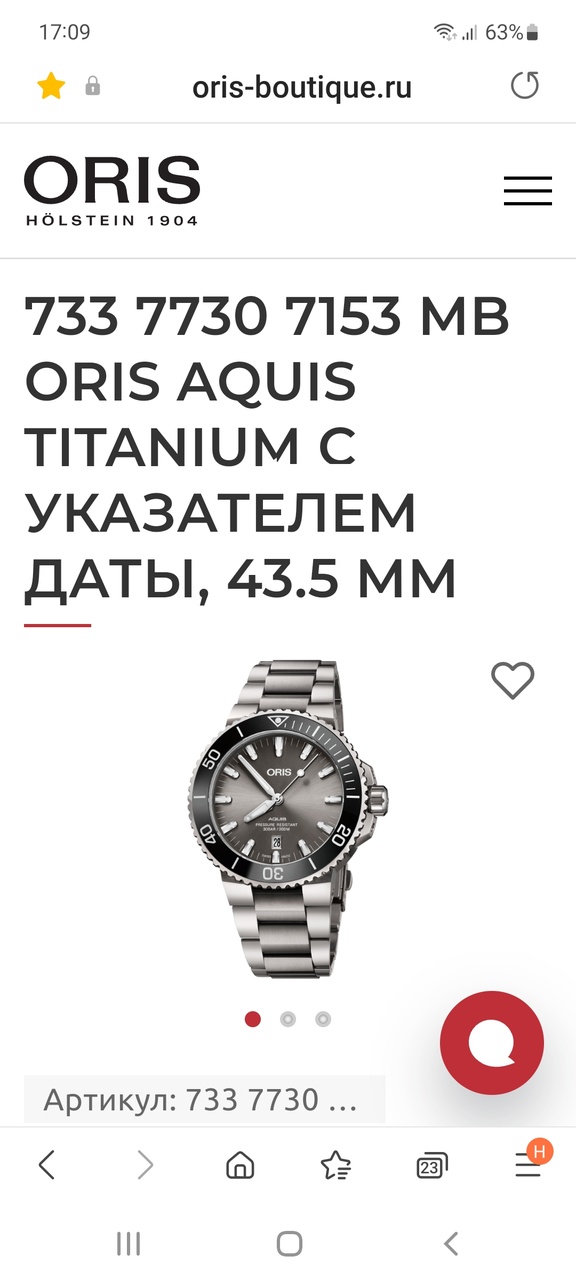The height and width of the screenshot is (1280, 576).
Task: Open the browser home page icon
Action: 240,1165
